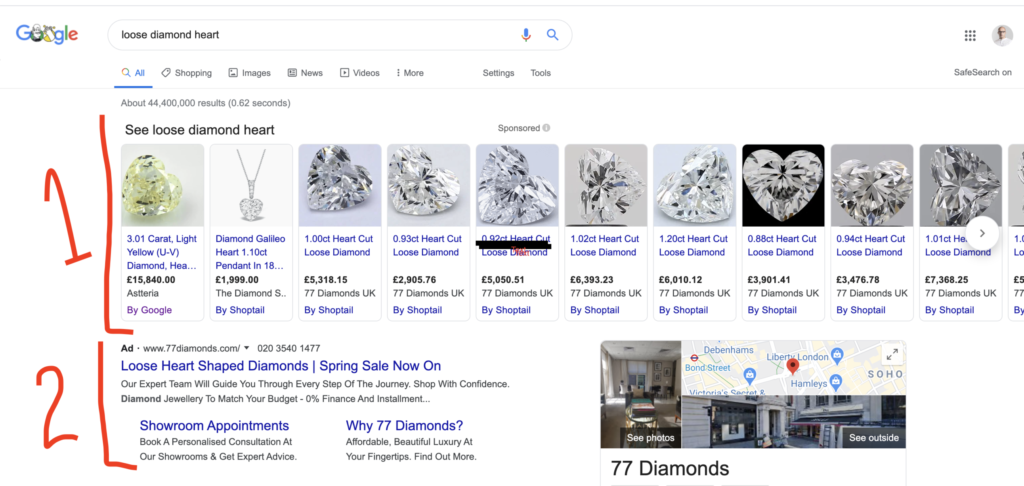Click the £3,901.41 price
The width and height of the screenshot is (1024, 486).
point(770,280)
